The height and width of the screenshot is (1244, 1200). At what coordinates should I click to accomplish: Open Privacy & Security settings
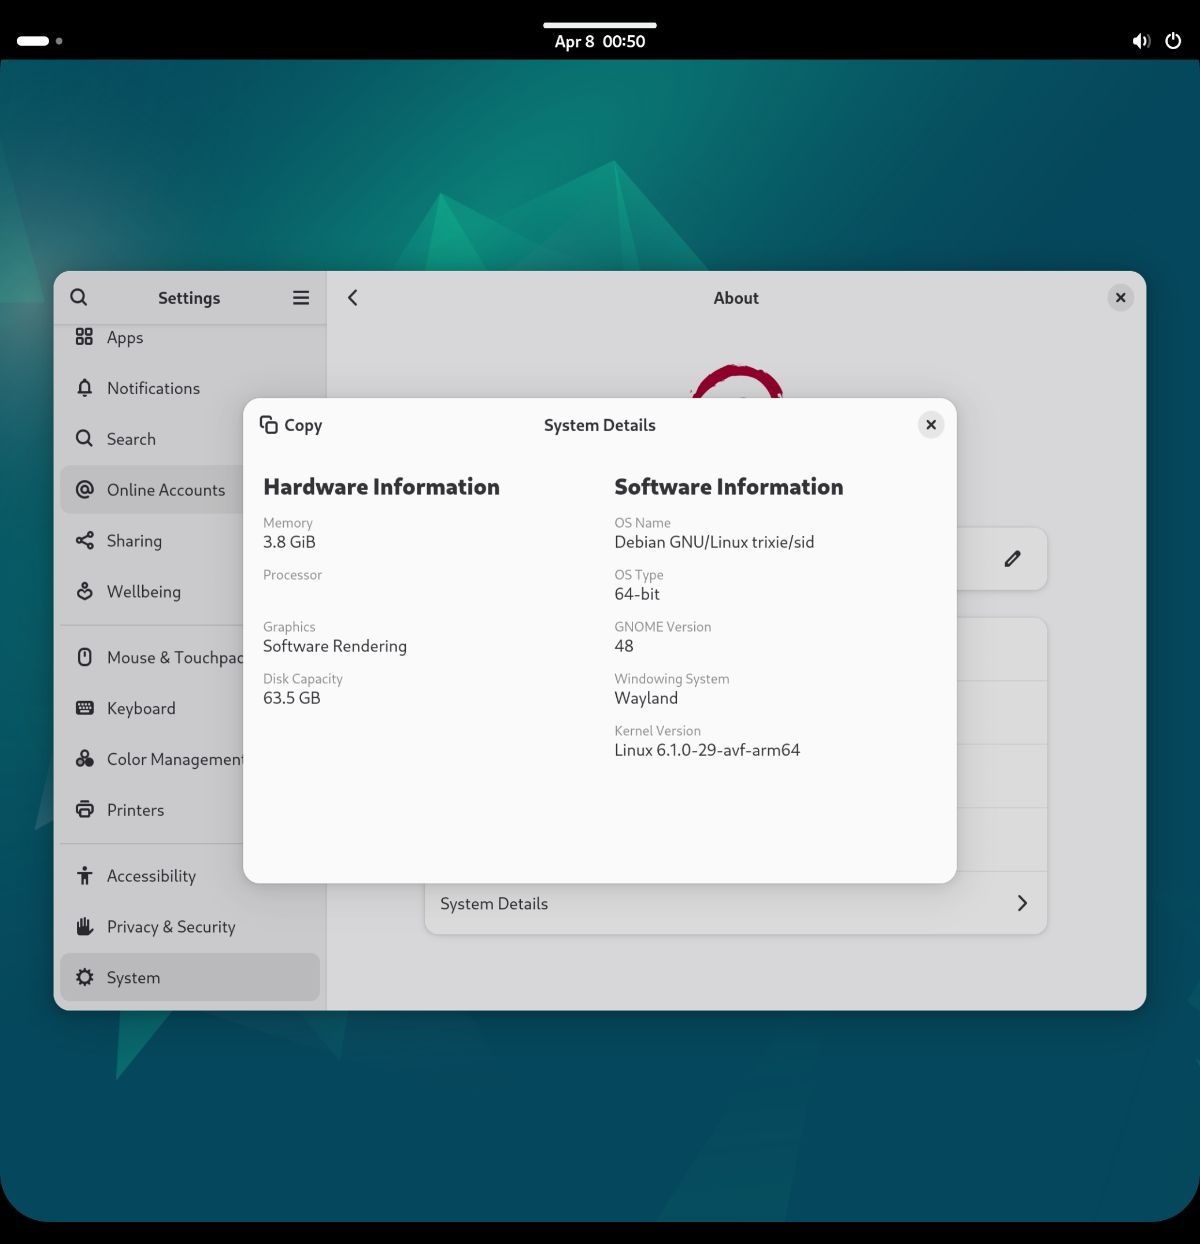point(170,927)
